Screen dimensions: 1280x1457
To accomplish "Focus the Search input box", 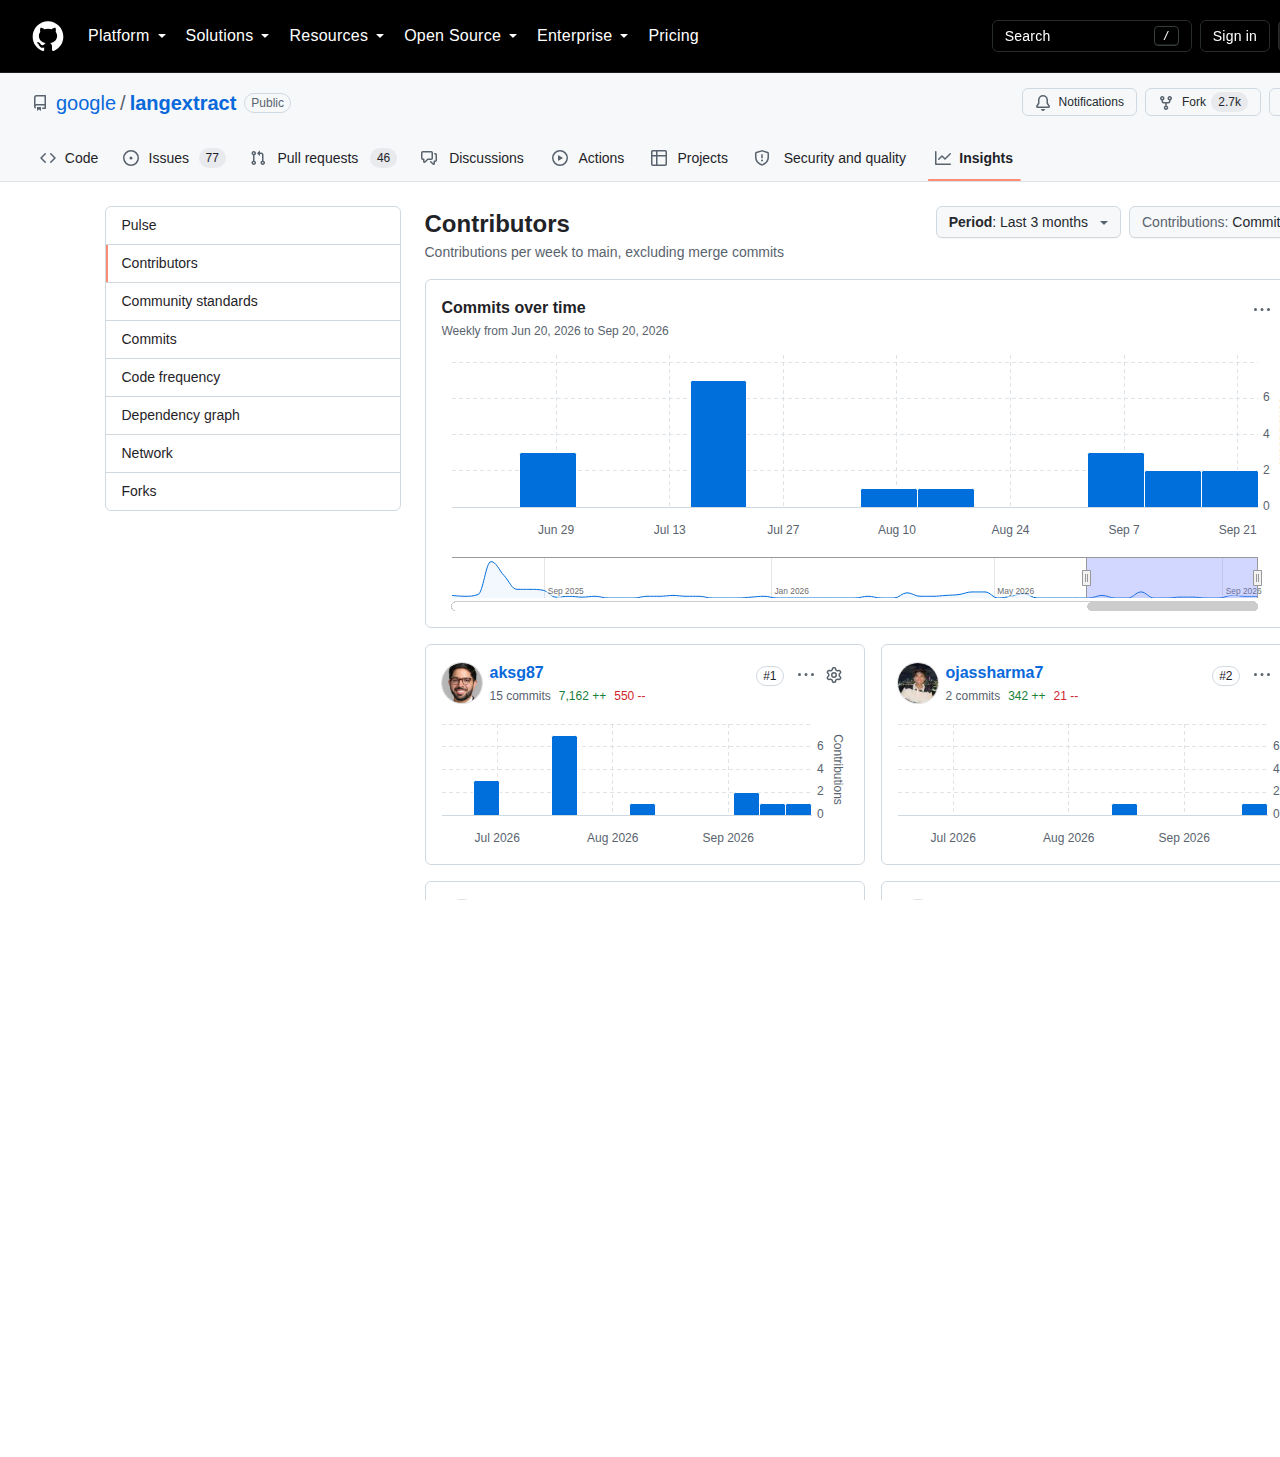I will click(1091, 36).
